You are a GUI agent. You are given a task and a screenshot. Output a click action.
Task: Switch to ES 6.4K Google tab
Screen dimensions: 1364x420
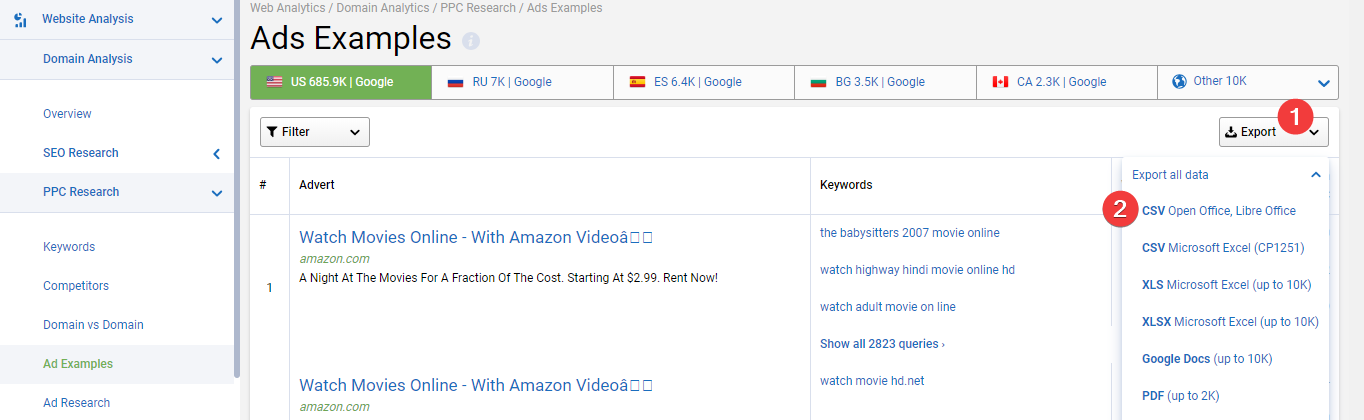tap(704, 82)
